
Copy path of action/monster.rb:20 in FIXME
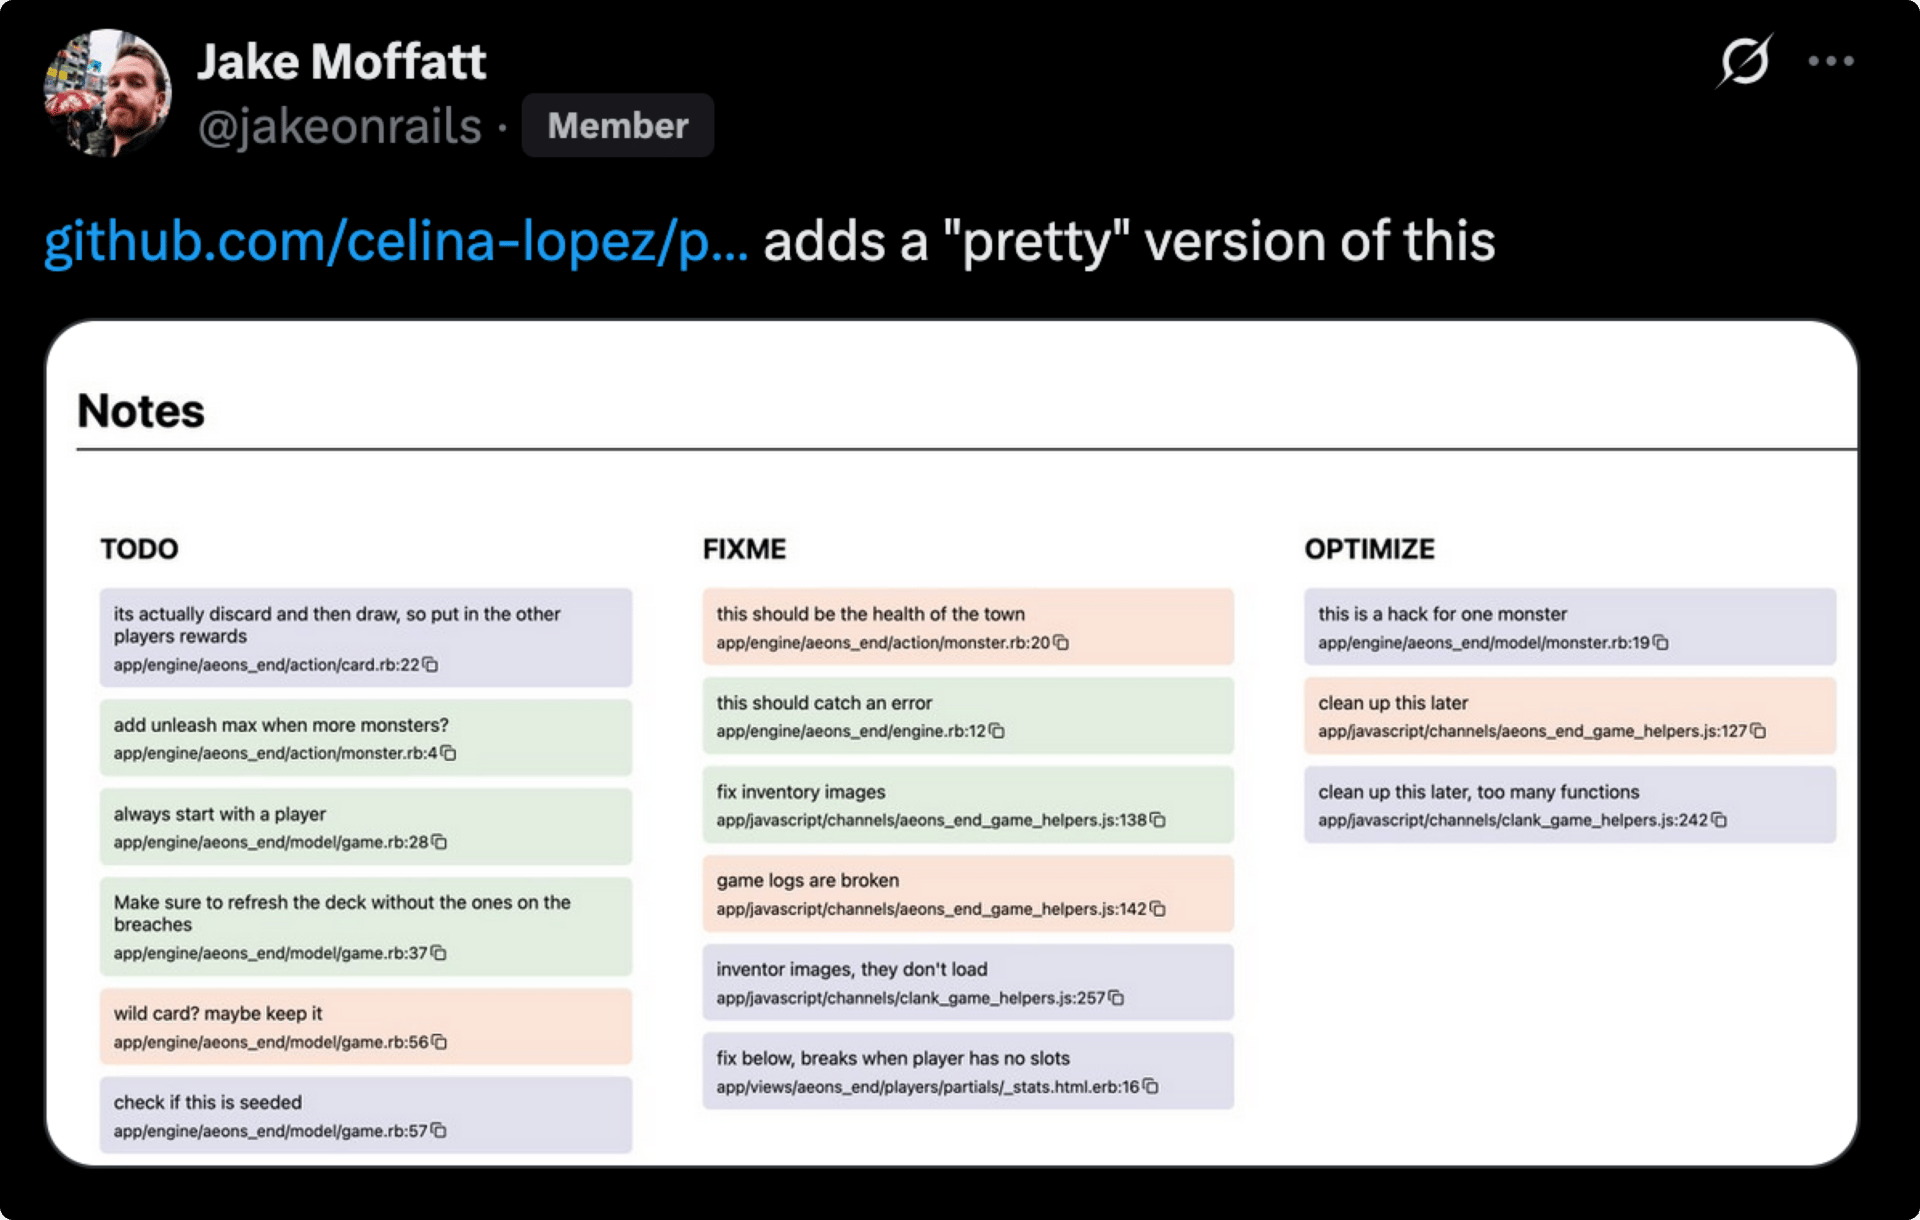click(x=1061, y=643)
